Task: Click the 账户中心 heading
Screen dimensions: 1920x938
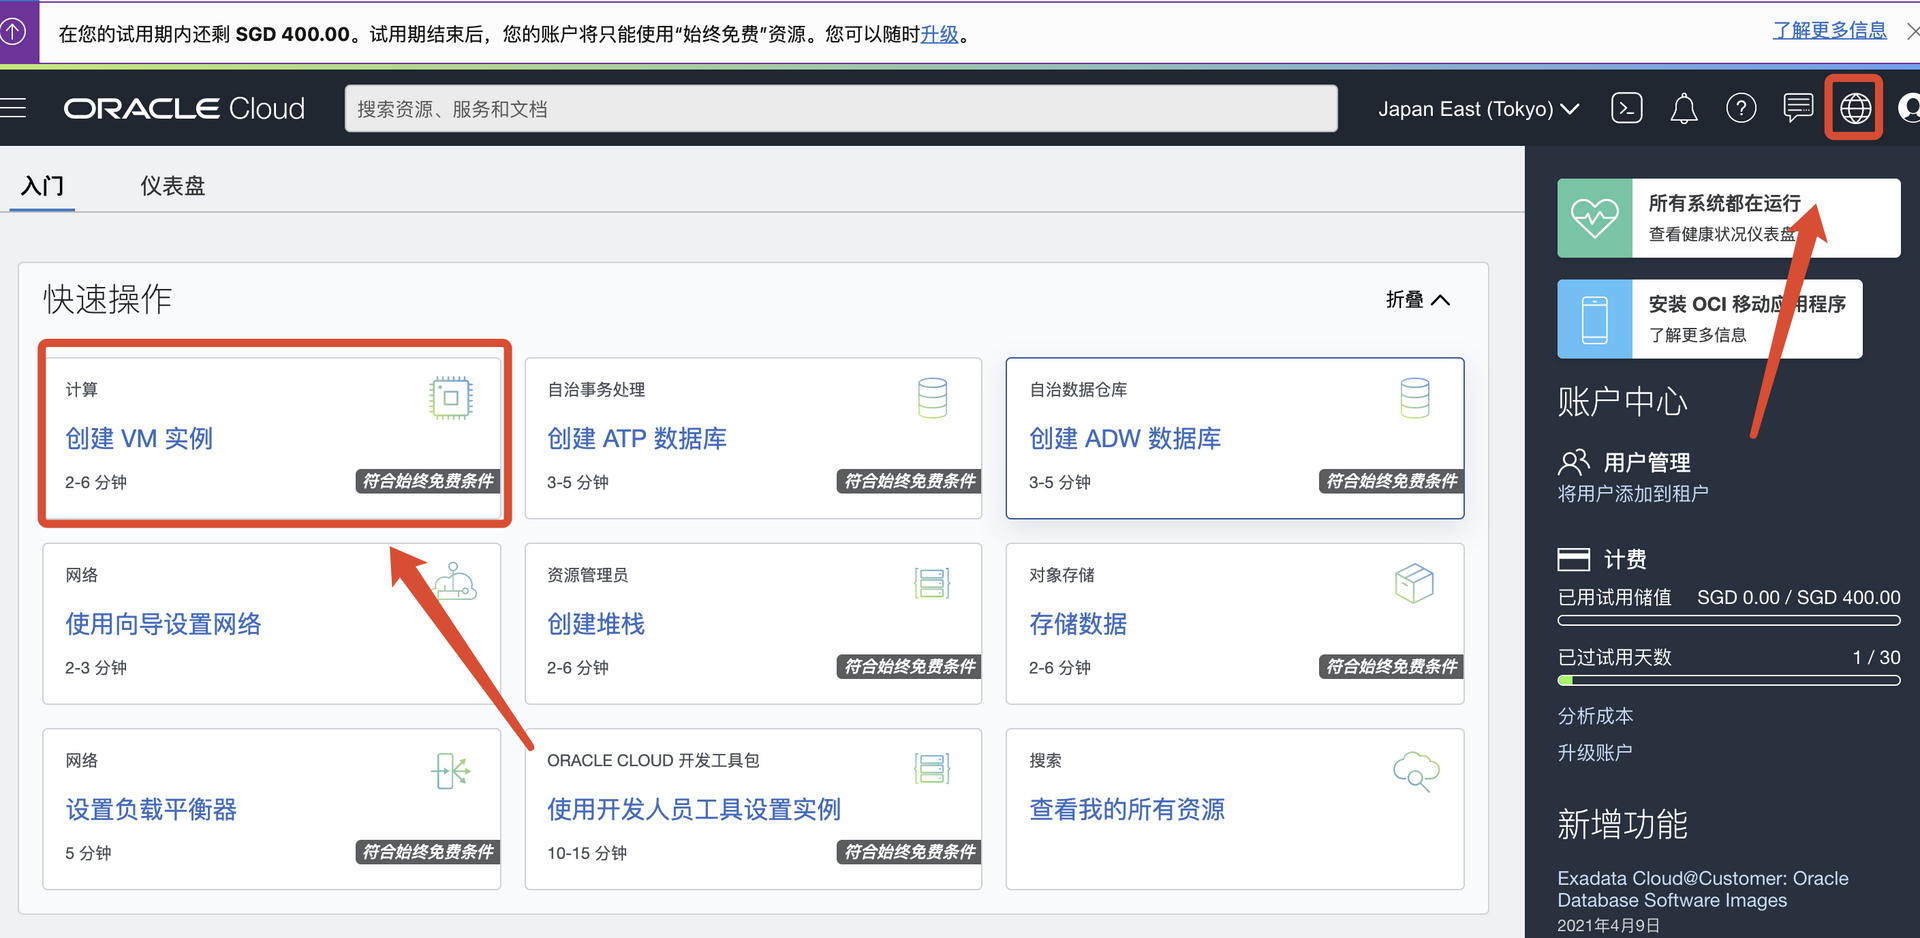Action: point(1622,402)
